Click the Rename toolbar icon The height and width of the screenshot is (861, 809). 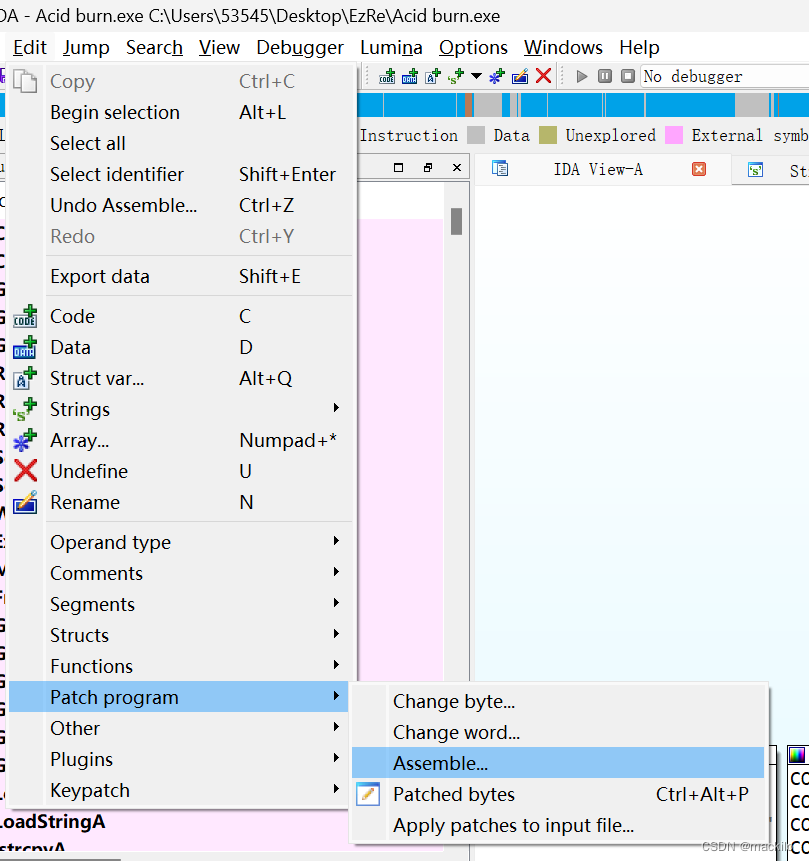tap(520, 77)
